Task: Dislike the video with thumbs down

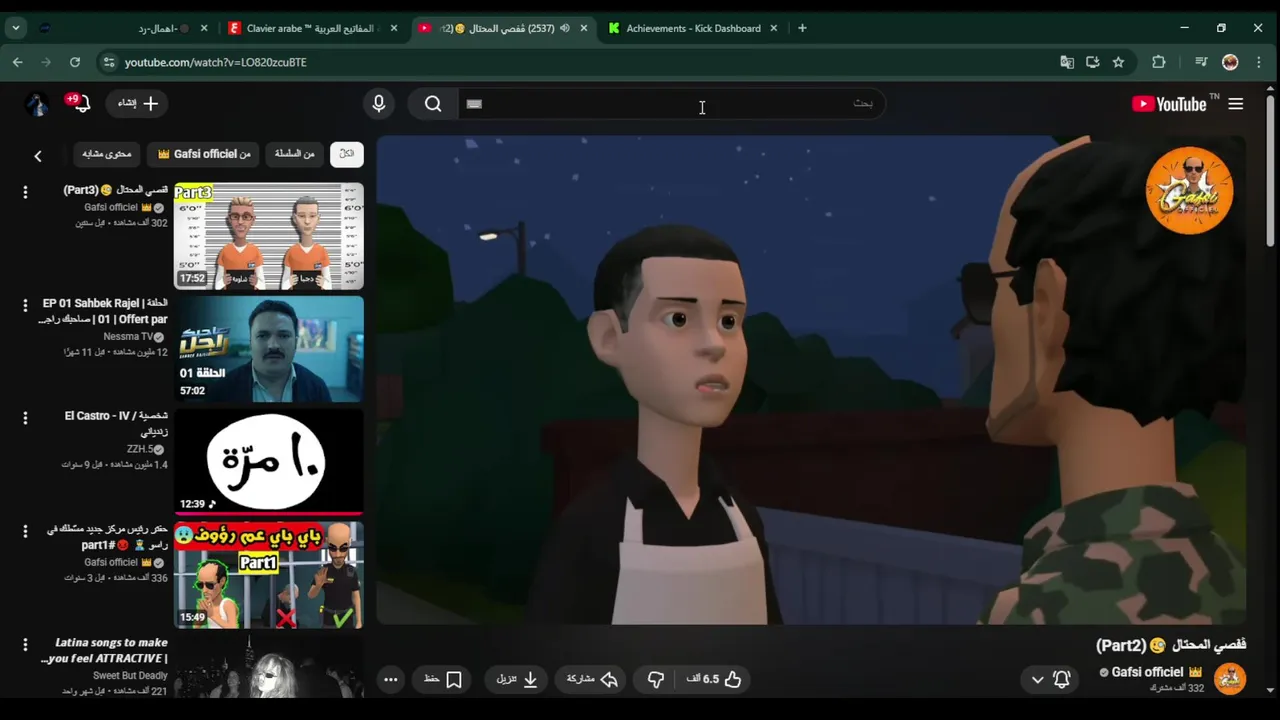Action: click(x=655, y=679)
